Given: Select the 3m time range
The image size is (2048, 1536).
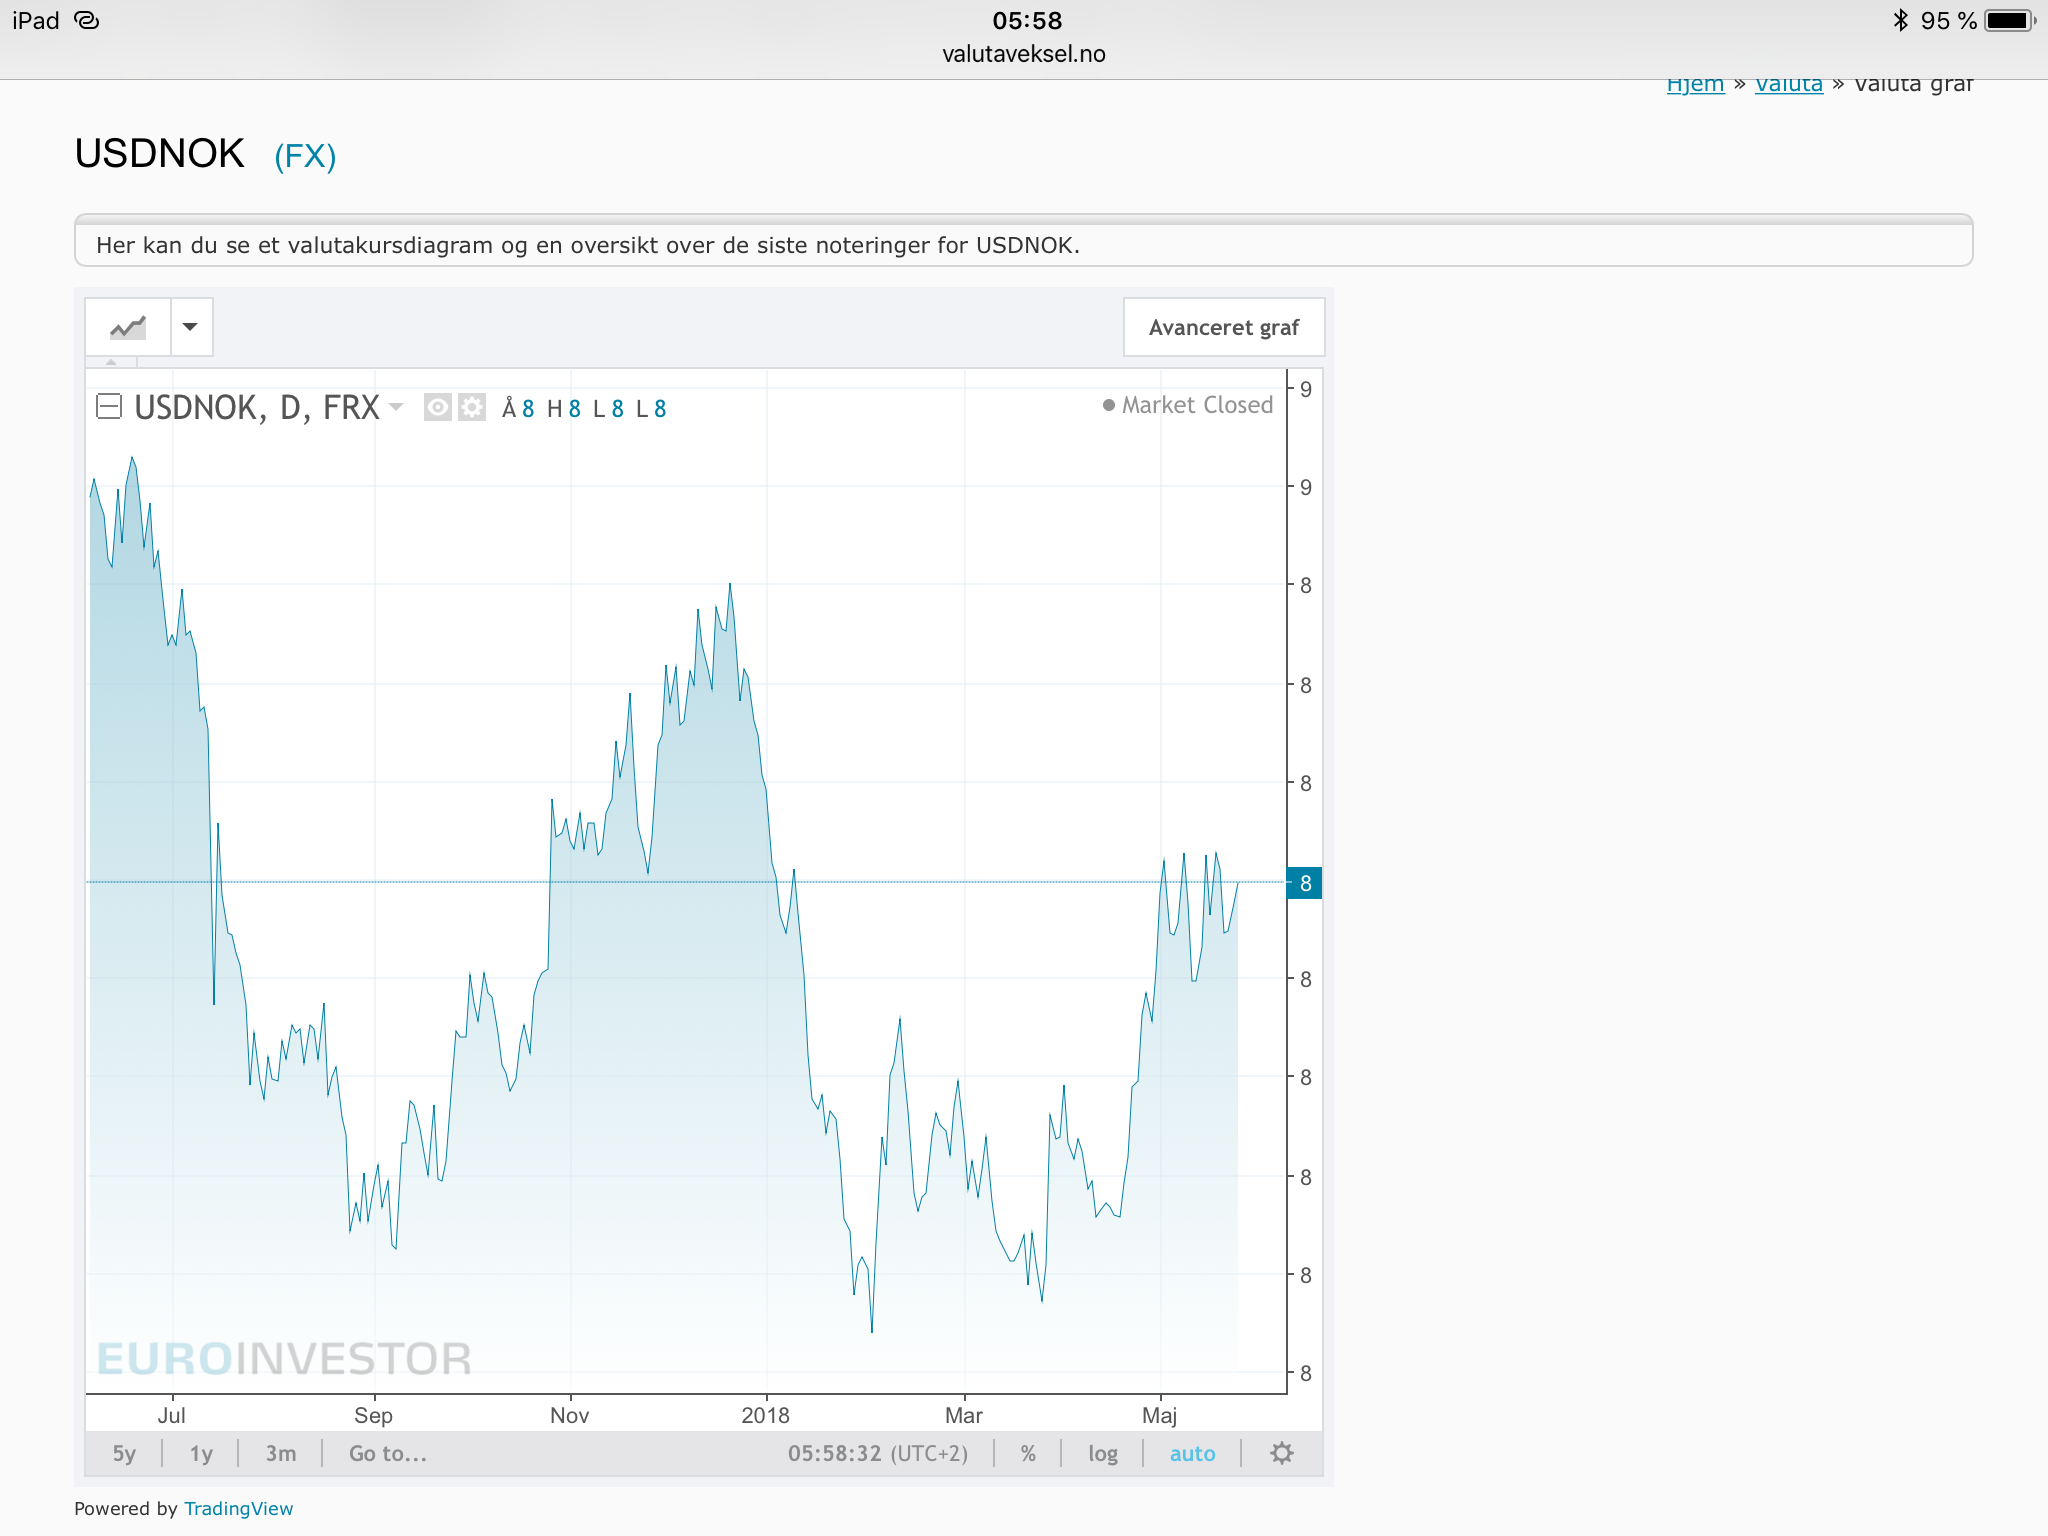Looking at the screenshot, I should [x=280, y=1453].
